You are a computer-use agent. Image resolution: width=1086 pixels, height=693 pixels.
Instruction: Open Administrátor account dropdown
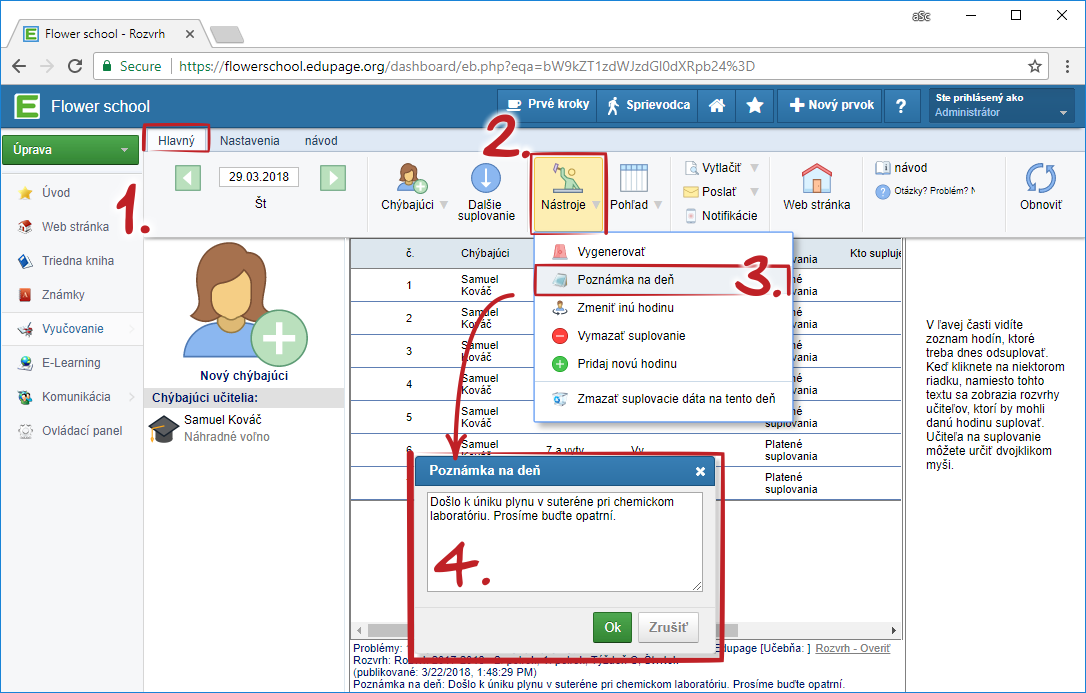pyautogui.click(x=1002, y=106)
